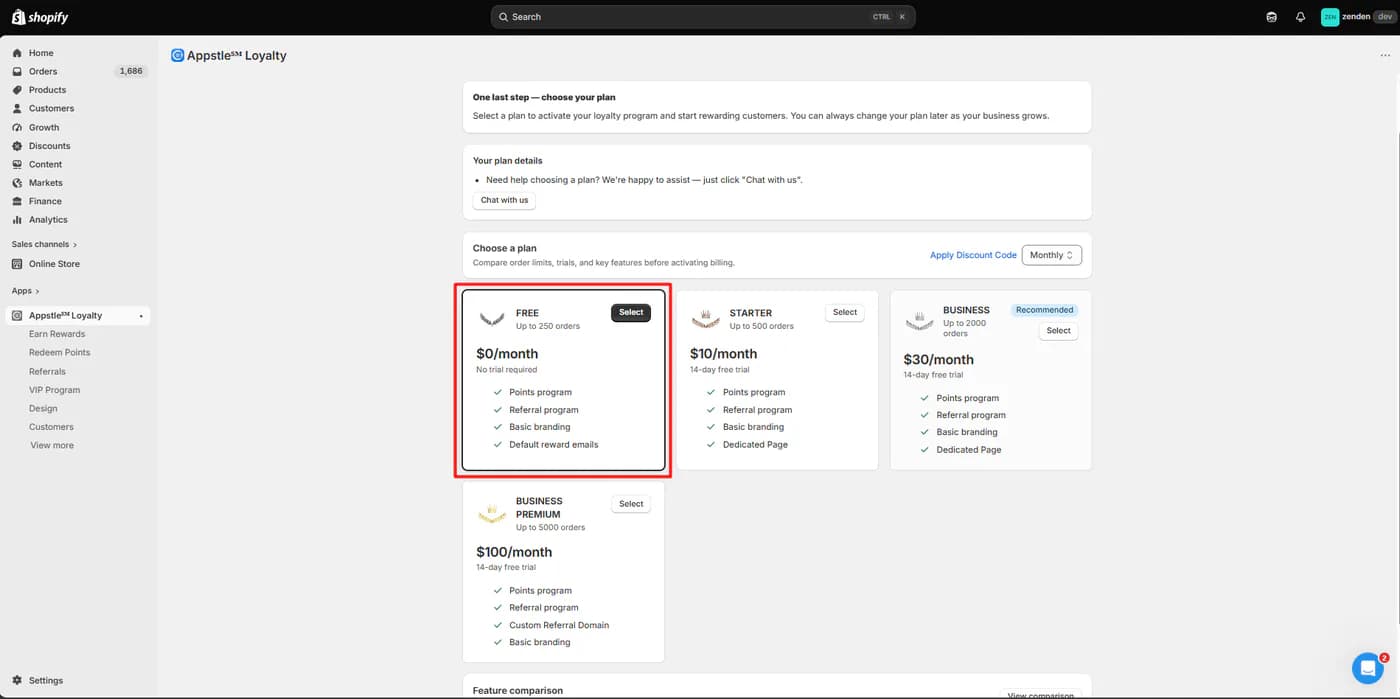Click the Growth icon in sidebar
1400x699 pixels.
tap(17, 127)
